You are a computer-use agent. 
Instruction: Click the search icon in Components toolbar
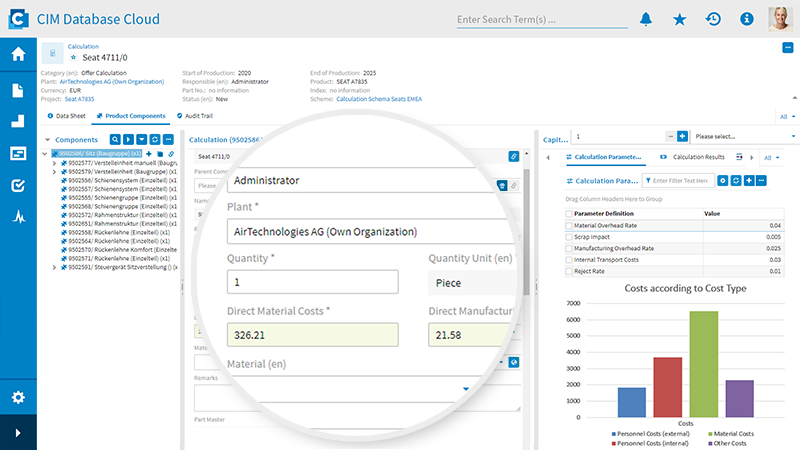tap(115, 140)
